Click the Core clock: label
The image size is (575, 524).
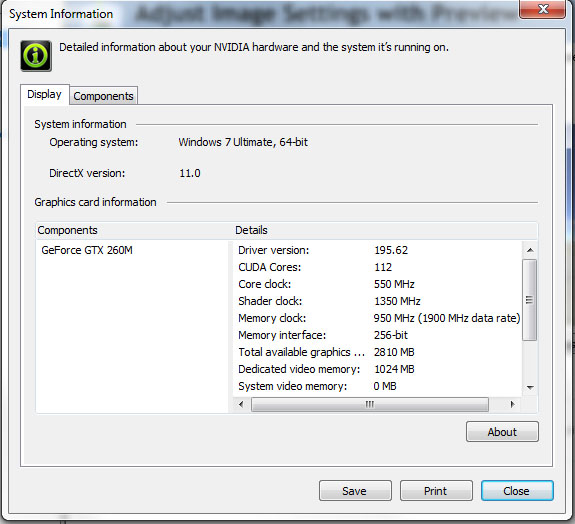click(265, 284)
